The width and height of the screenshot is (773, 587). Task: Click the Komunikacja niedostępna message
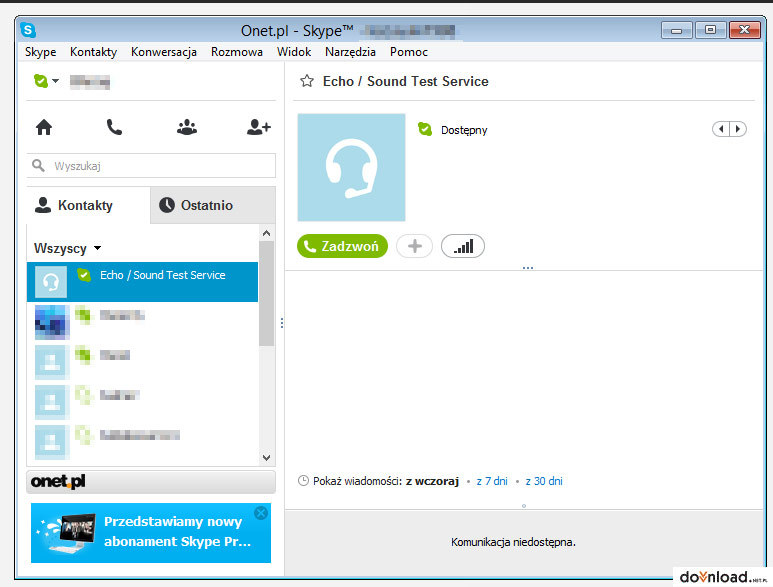(x=513, y=542)
